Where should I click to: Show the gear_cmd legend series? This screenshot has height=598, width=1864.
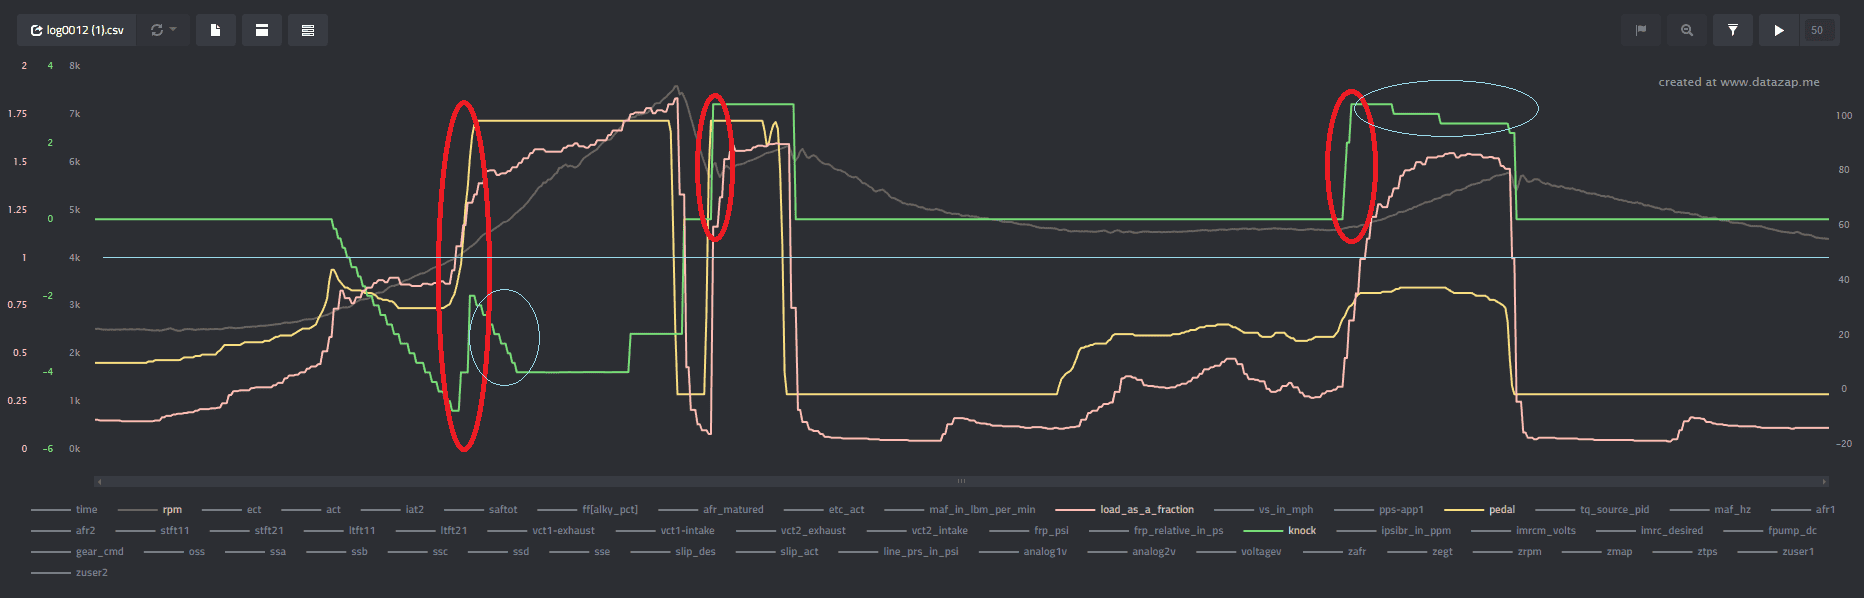click(78, 552)
